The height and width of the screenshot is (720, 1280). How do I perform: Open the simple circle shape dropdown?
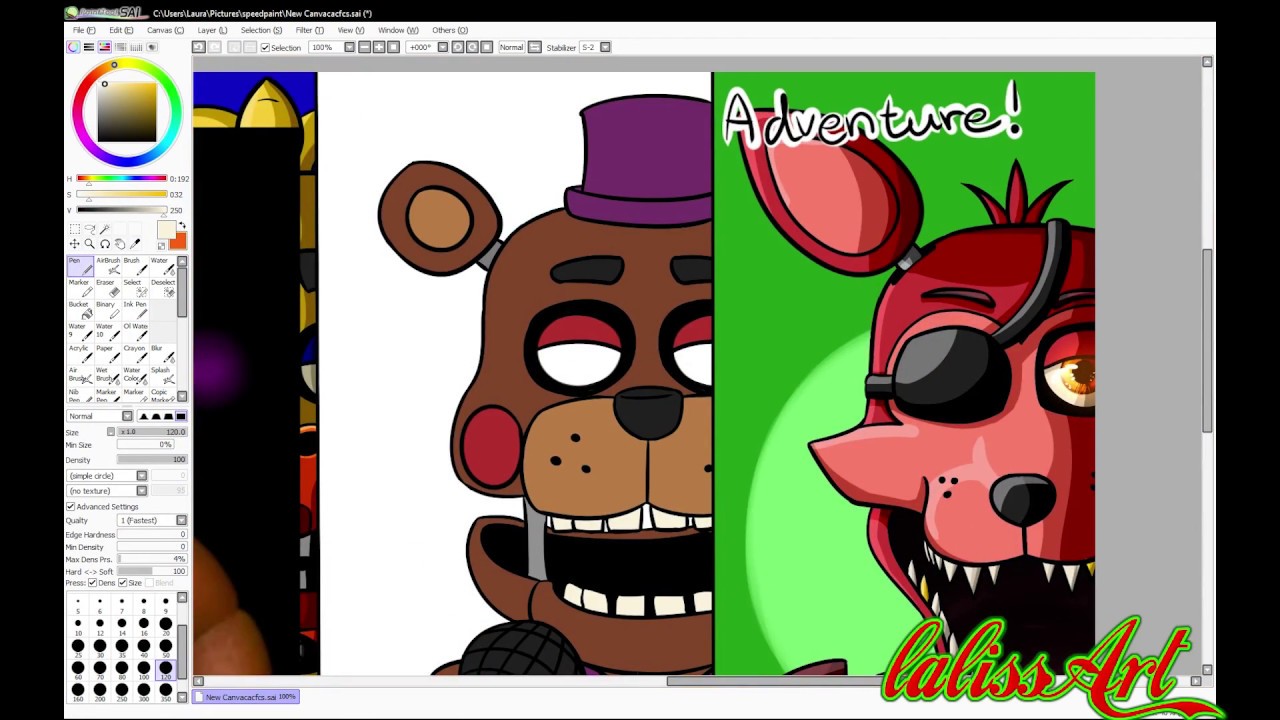pos(142,476)
